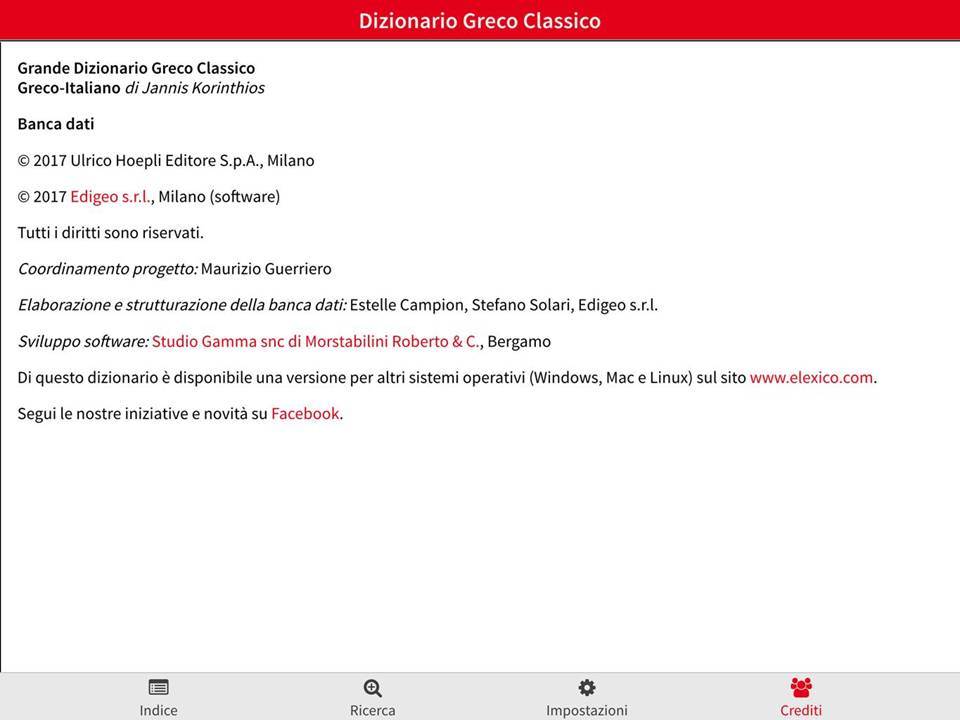This screenshot has width=960, height=720.
Task: Click 'Elaborazione e strutturazione della banca dati:' label
Action: pyautogui.click(x=182, y=305)
